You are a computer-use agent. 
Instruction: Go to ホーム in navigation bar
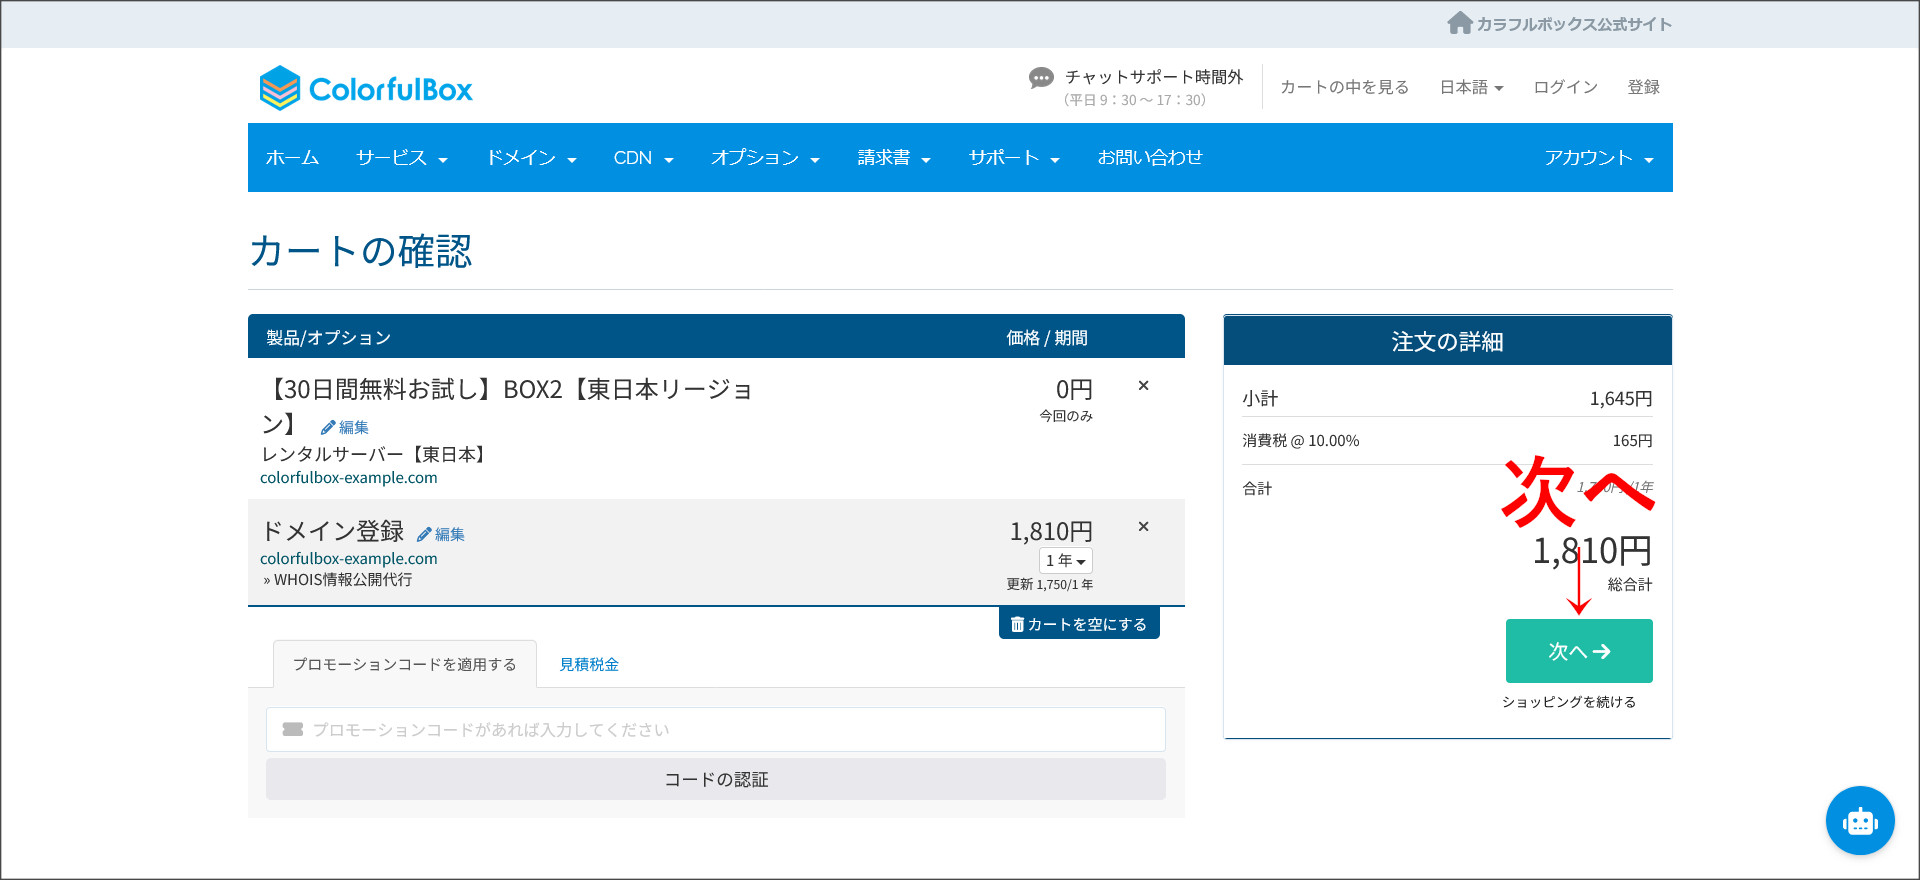tap(292, 158)
